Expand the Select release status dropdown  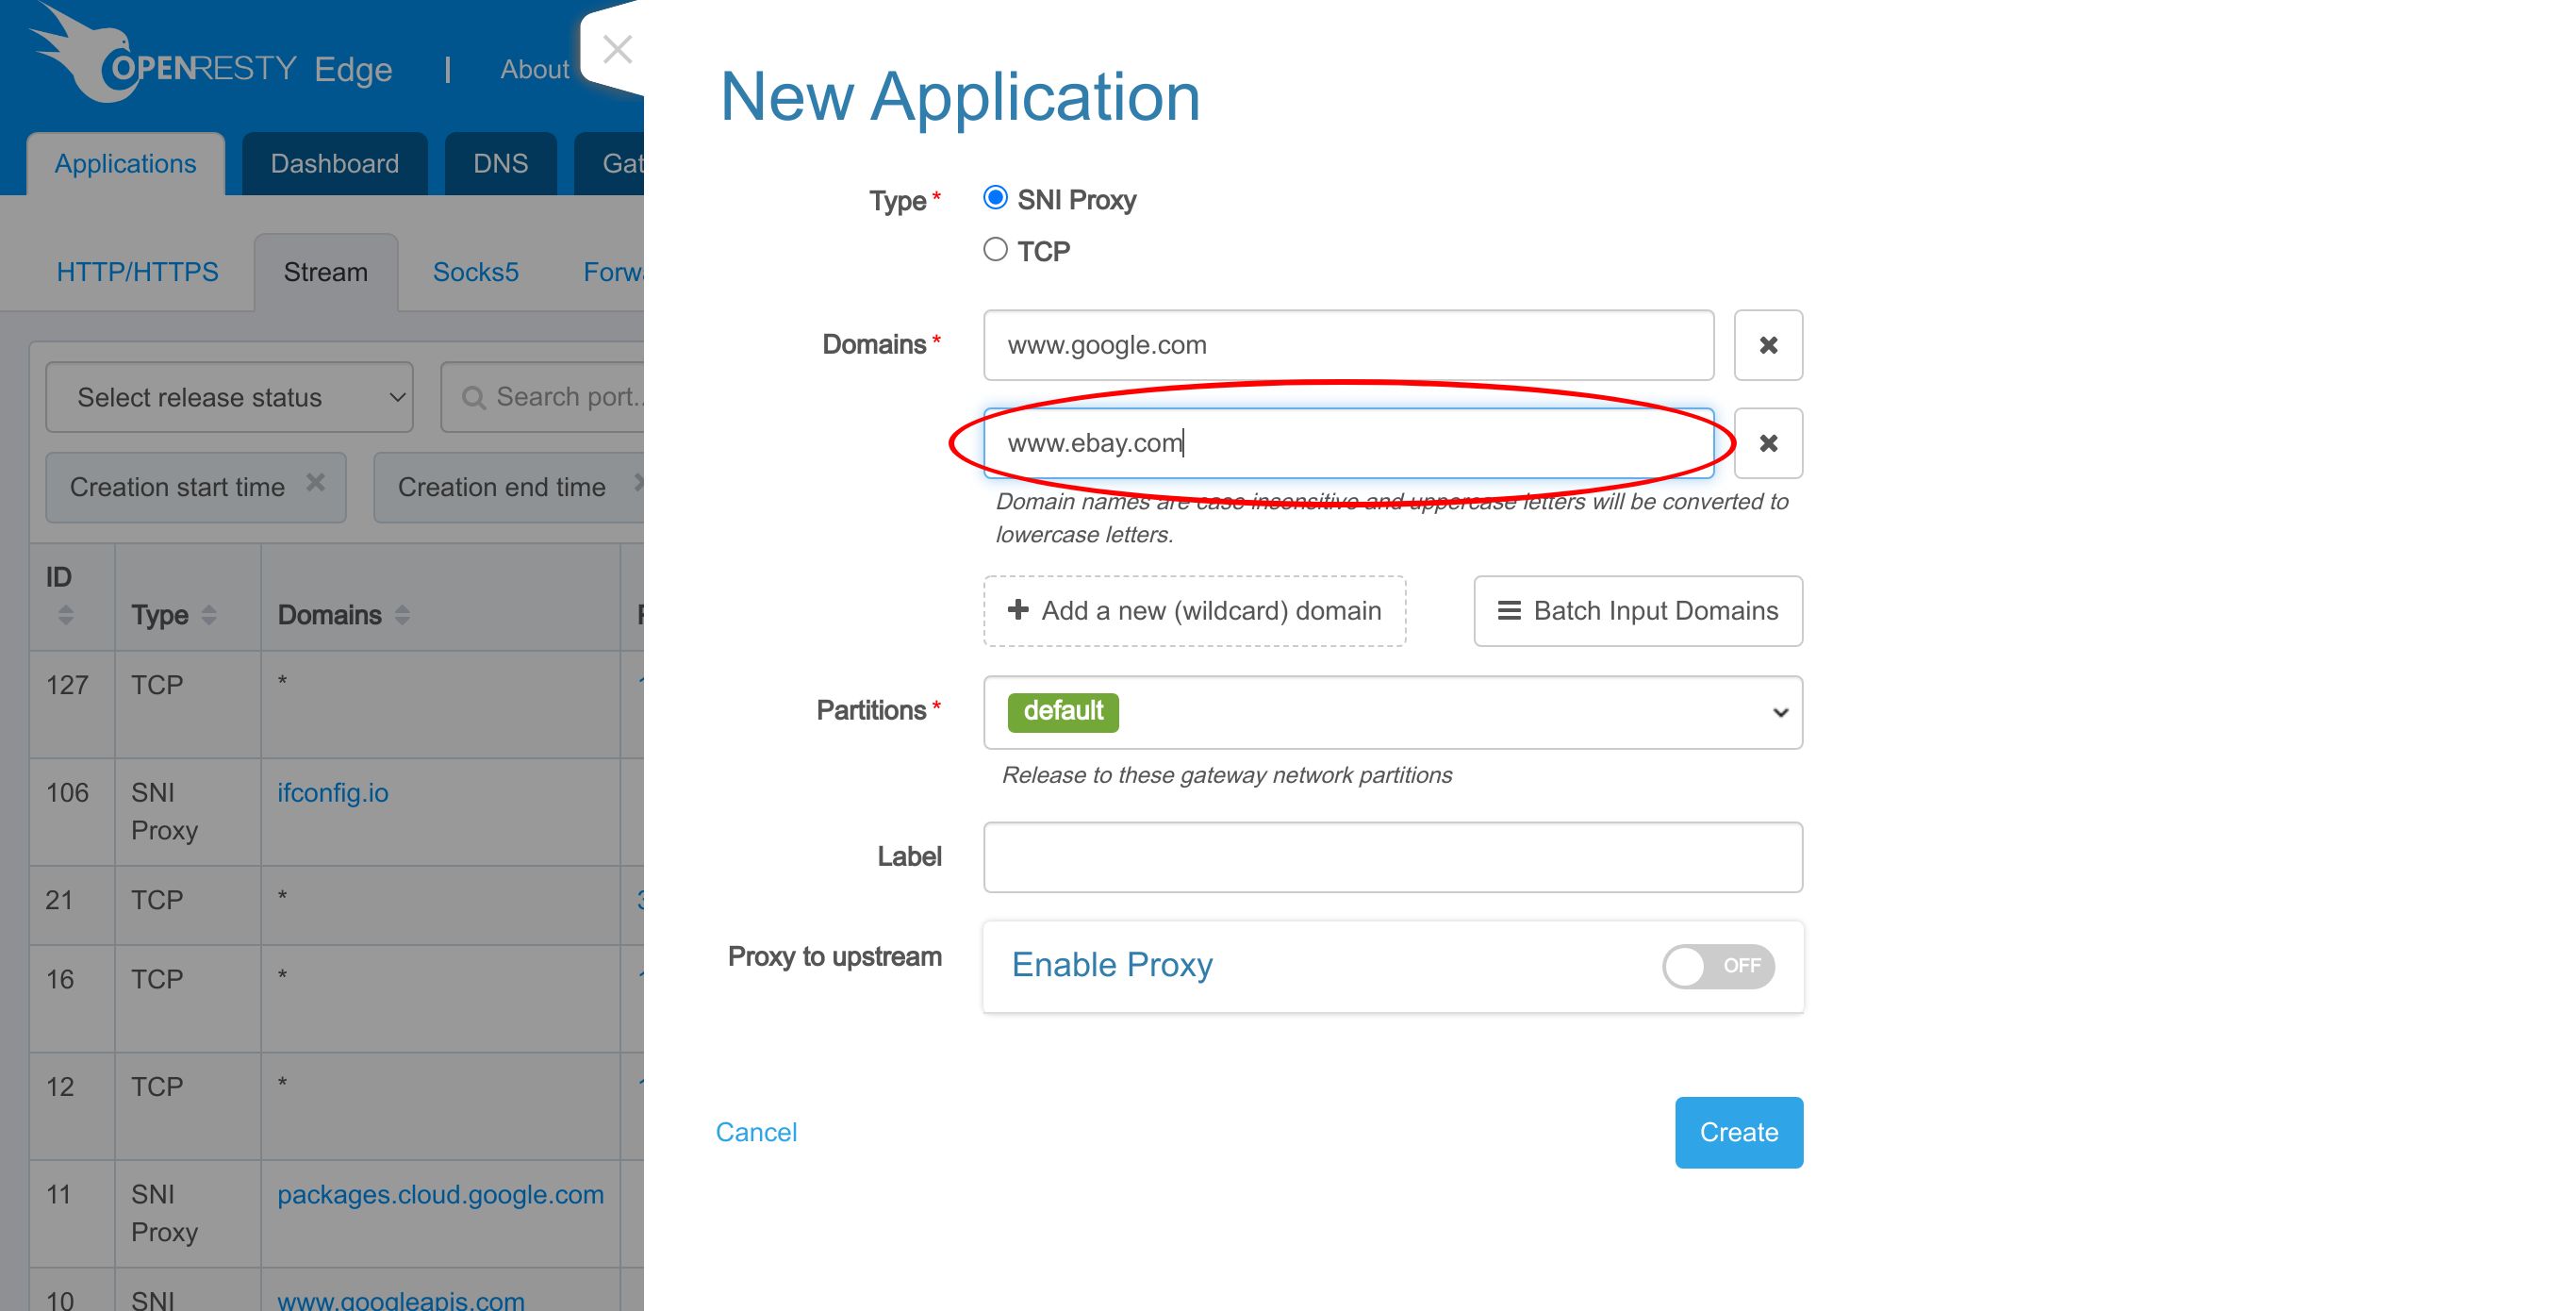(x=229, y=397)
